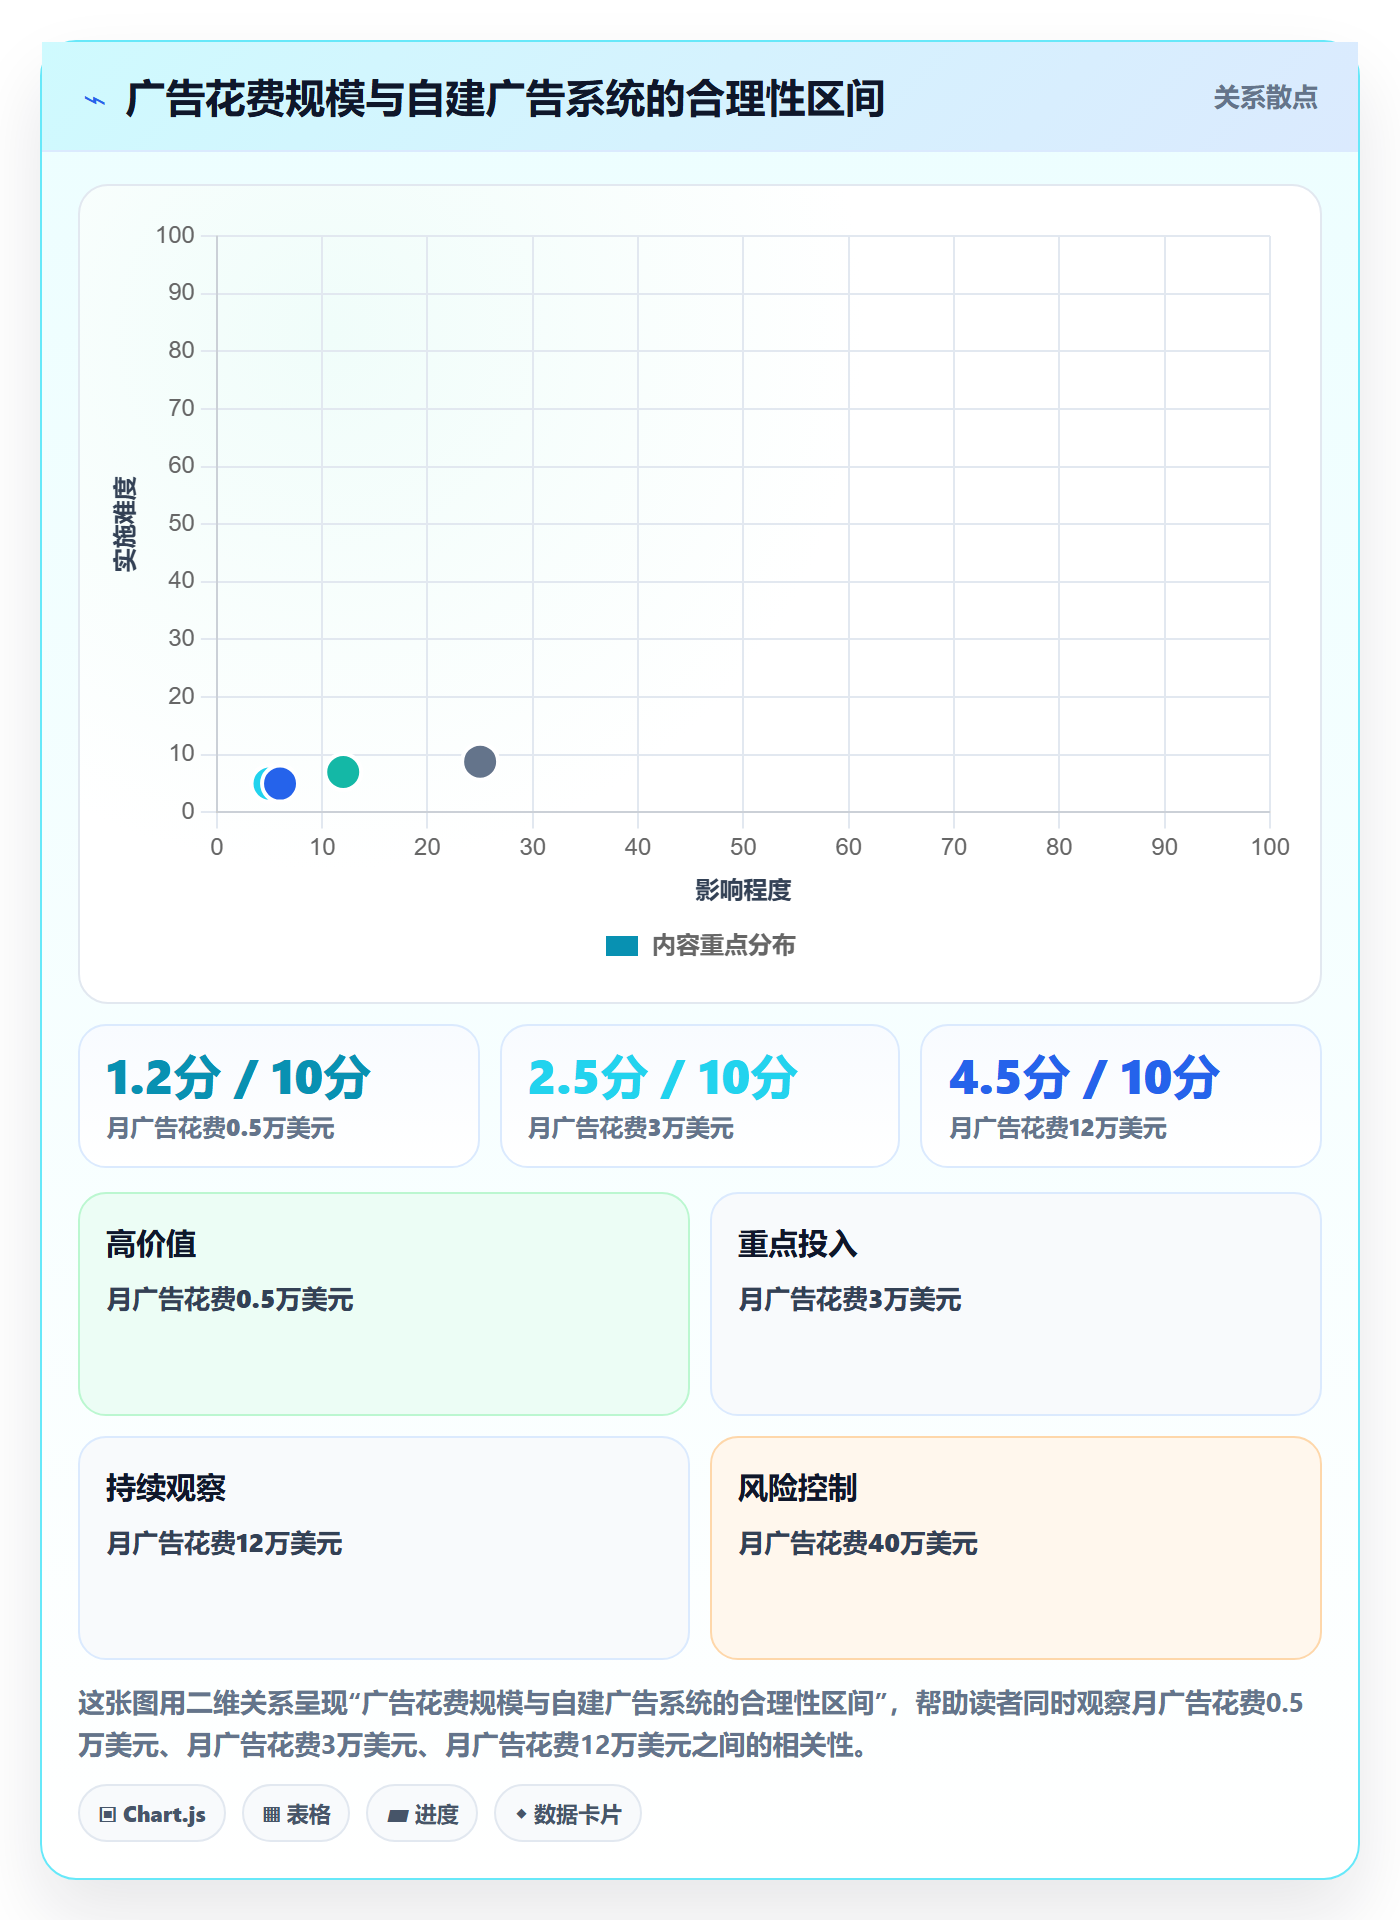Open the Chart.js tag
The image size is (1400, 1920).
click(152, 1814)
